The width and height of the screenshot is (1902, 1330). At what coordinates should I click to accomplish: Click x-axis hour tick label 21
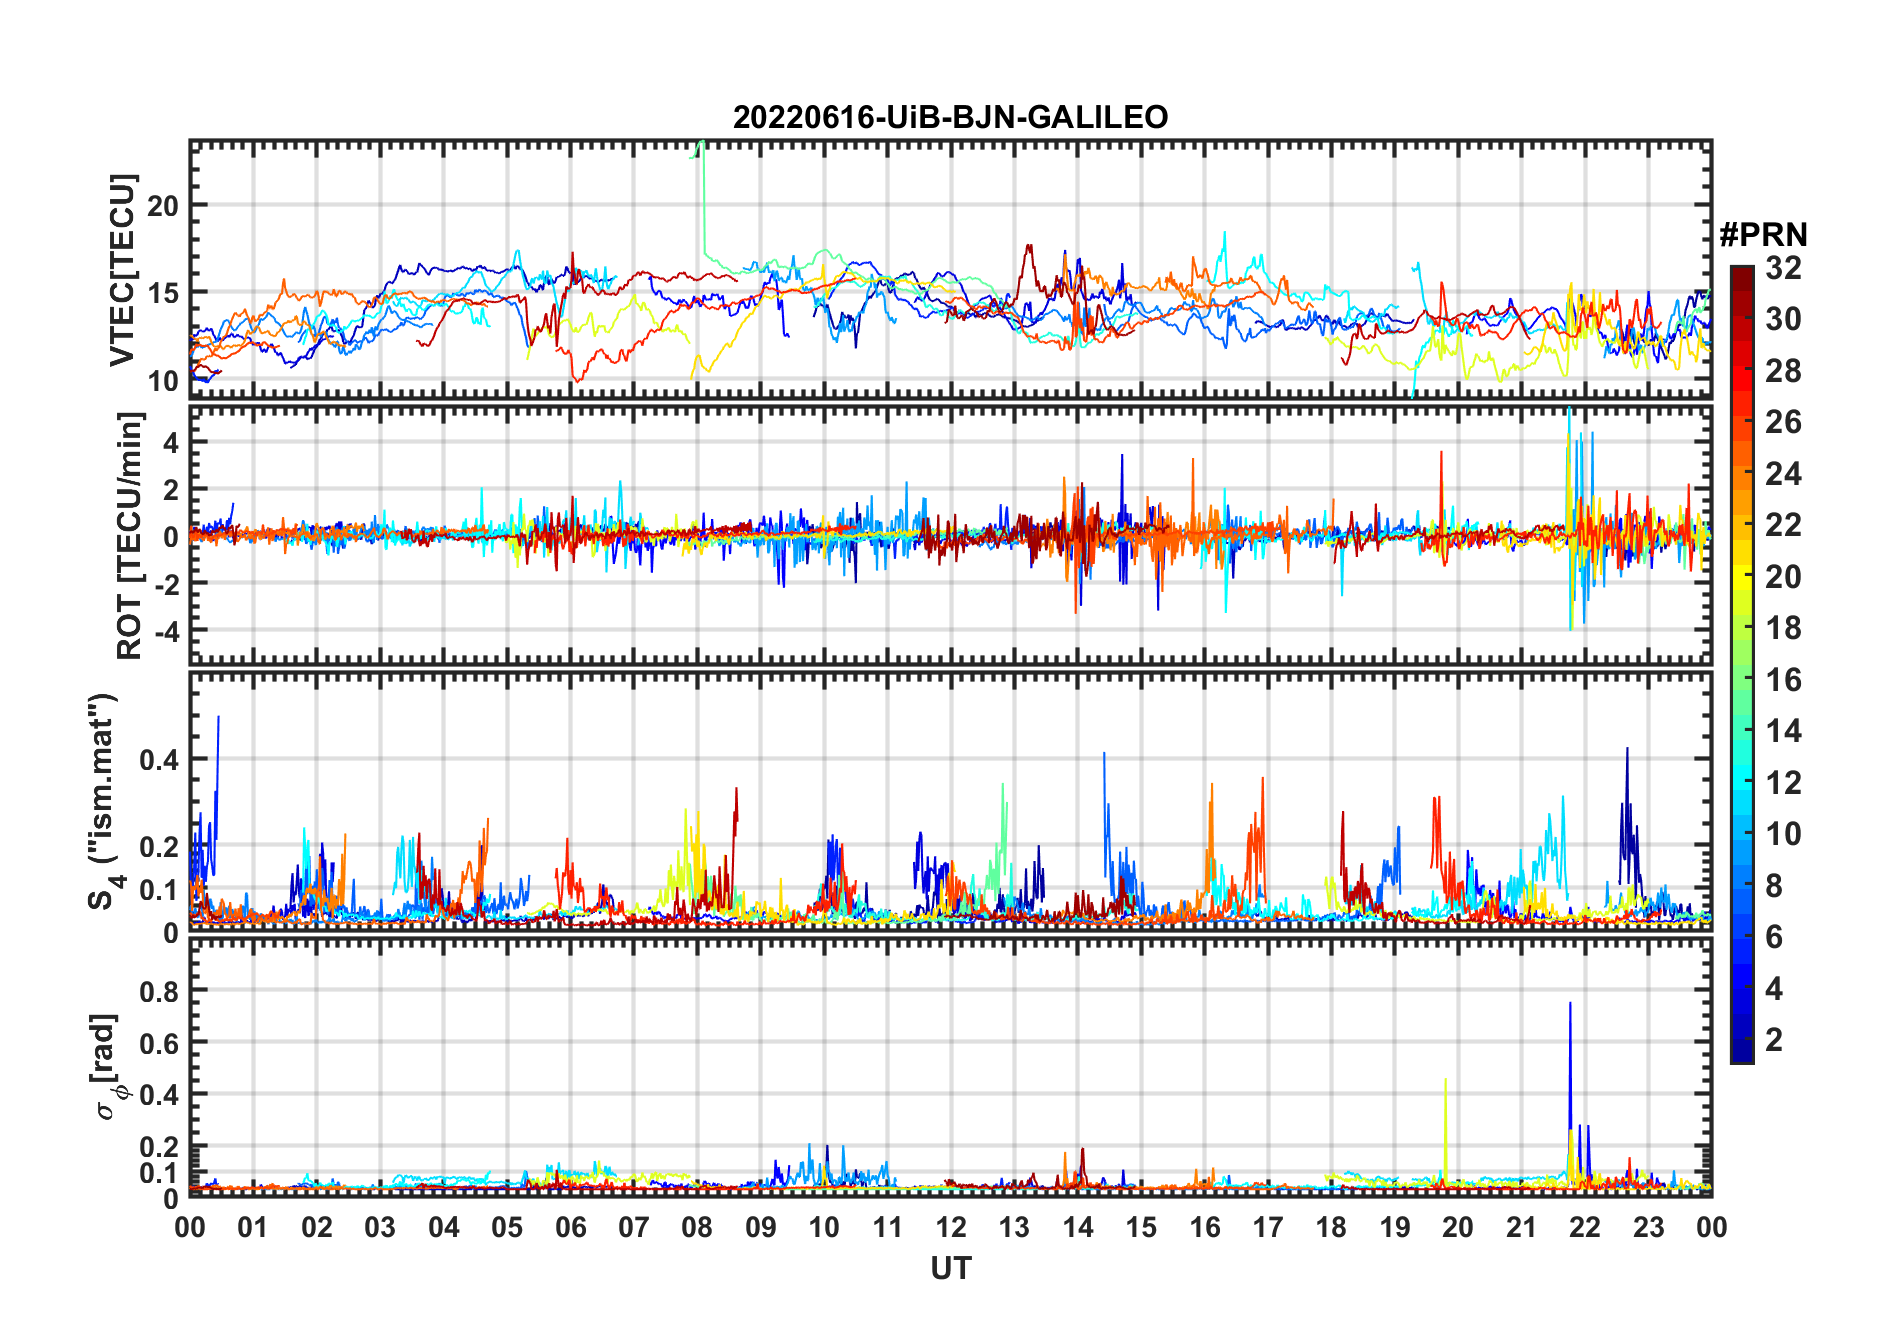[1522, 1227]
